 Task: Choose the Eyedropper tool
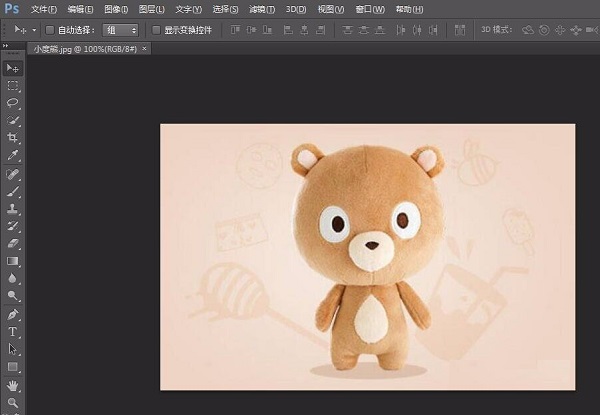[x=13, y=155]
